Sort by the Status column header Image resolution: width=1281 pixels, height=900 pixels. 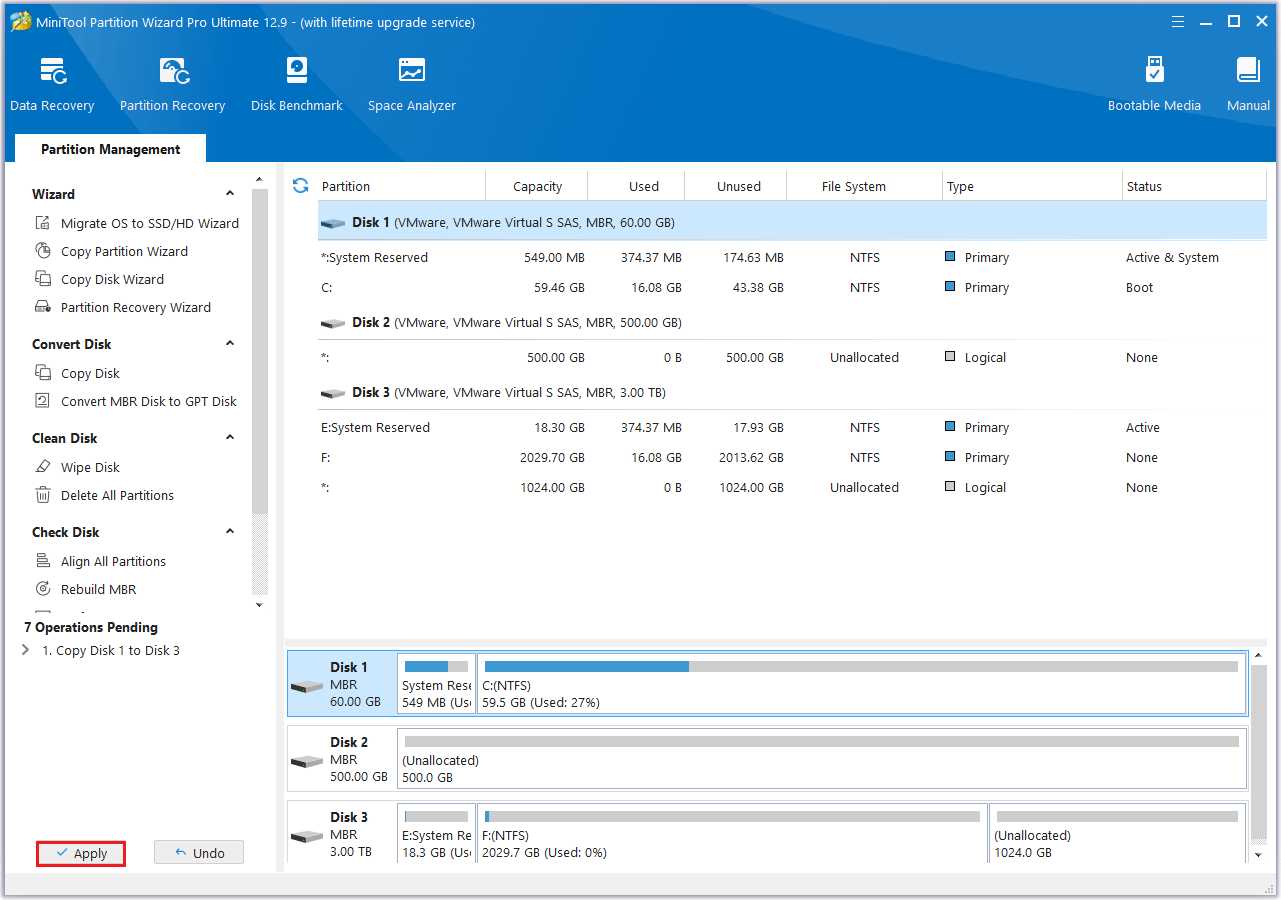(1195, 186)
